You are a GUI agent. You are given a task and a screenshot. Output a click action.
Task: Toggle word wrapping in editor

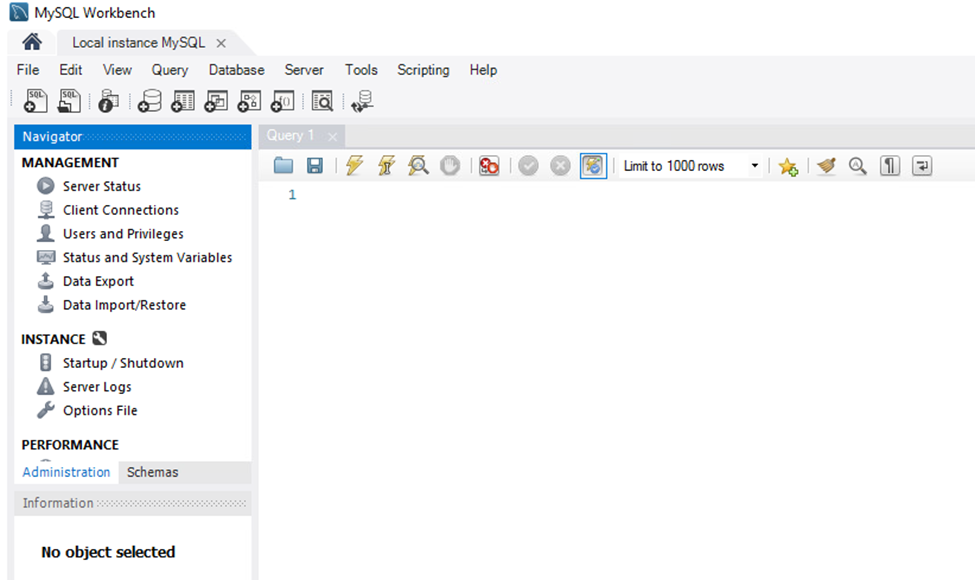click(922, 165)
